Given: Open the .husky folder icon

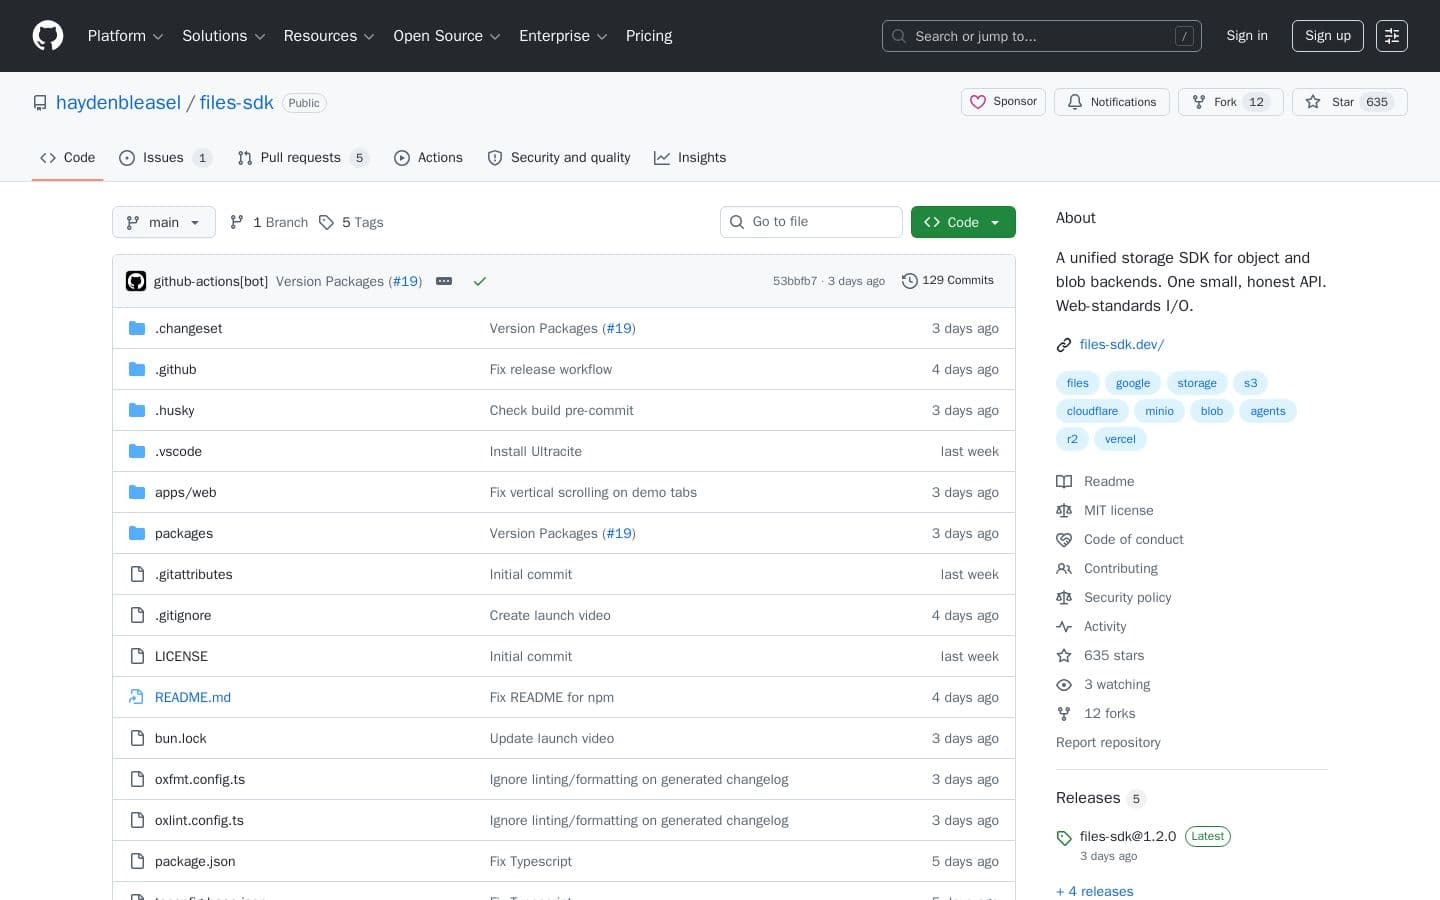Looking at the screenshot, I should coord(137,410).
